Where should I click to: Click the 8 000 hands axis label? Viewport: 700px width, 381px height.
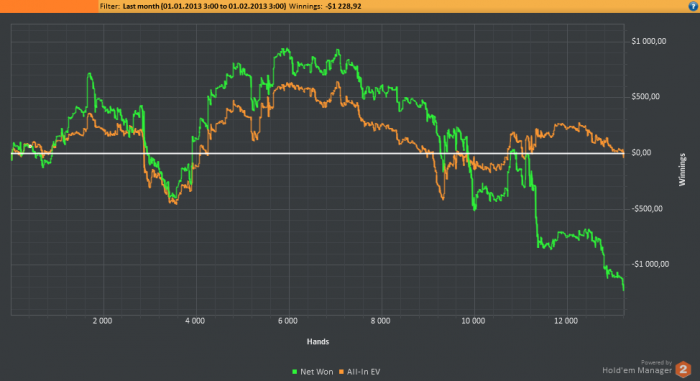(380, 321)
